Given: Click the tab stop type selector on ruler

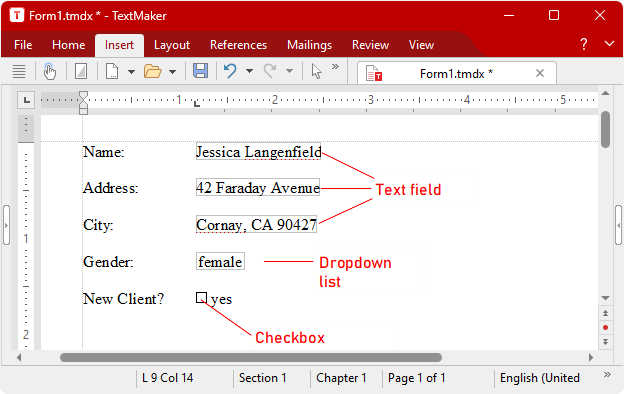Looking at the screenshot, I should point(26,100).
